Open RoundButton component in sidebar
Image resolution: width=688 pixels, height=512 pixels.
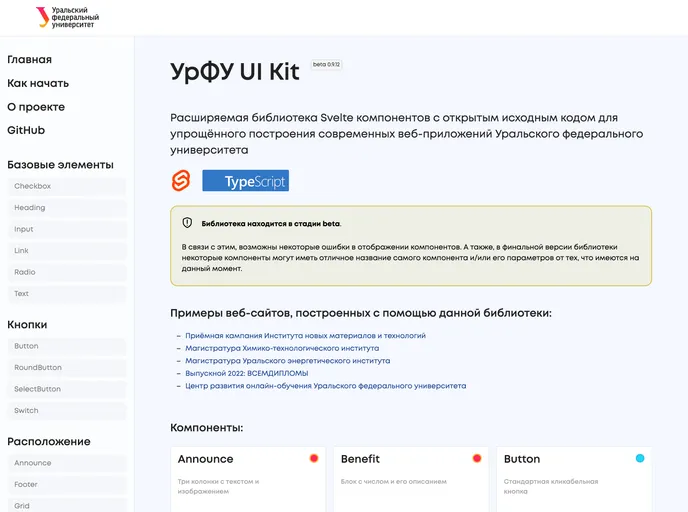coord(38,367)
